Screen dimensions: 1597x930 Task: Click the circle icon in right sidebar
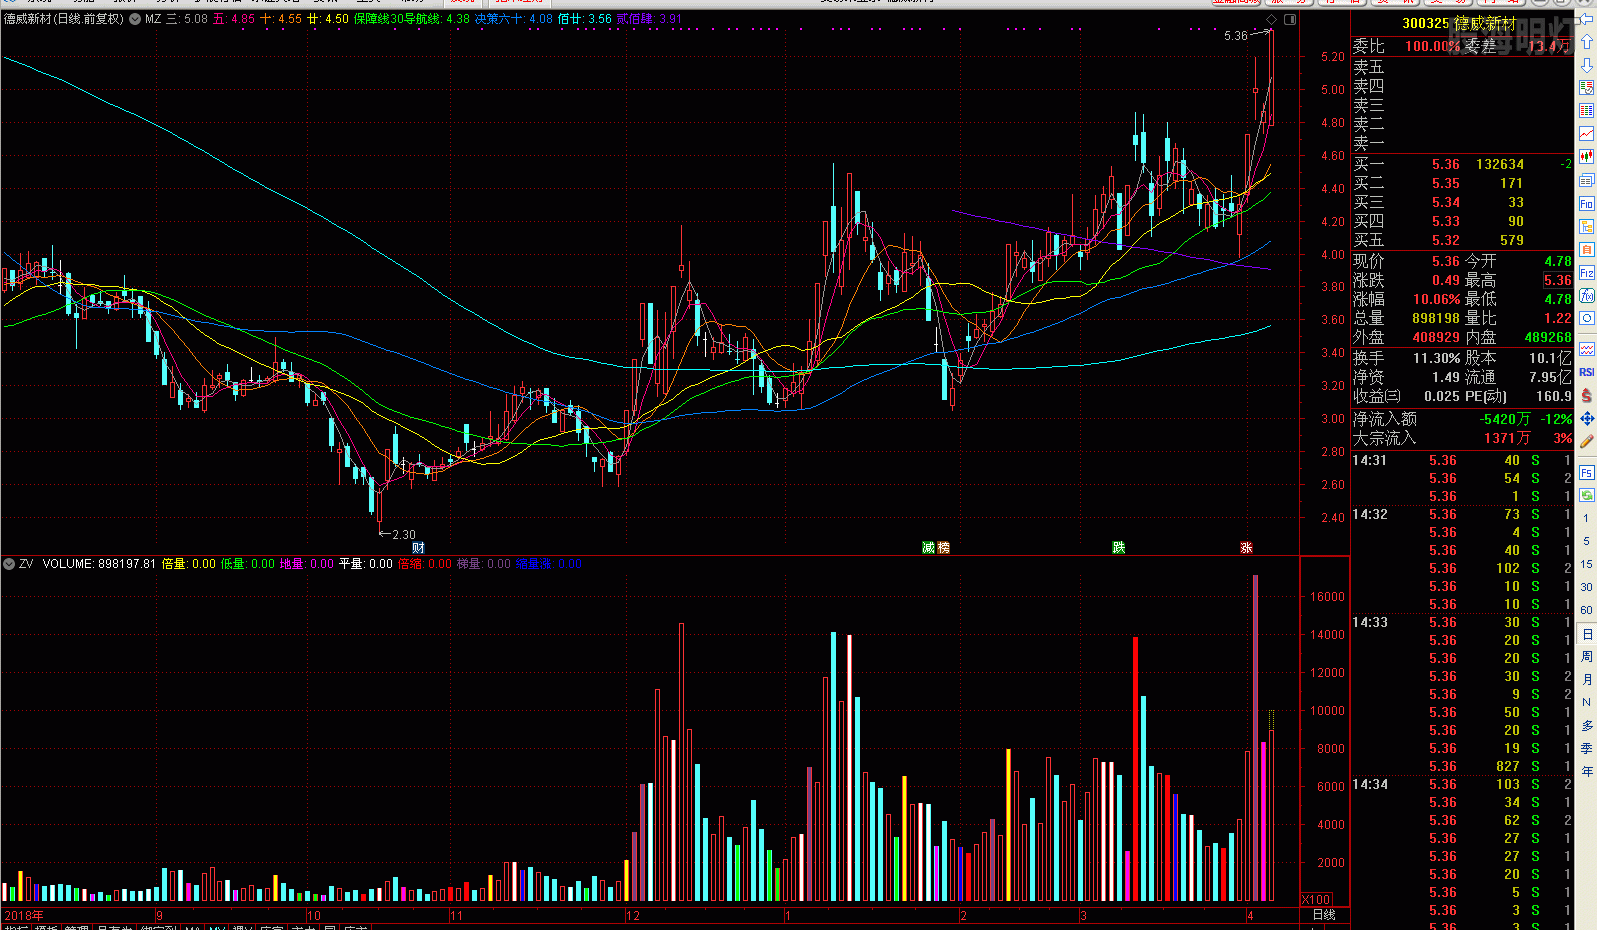[x=1587, y=319]
